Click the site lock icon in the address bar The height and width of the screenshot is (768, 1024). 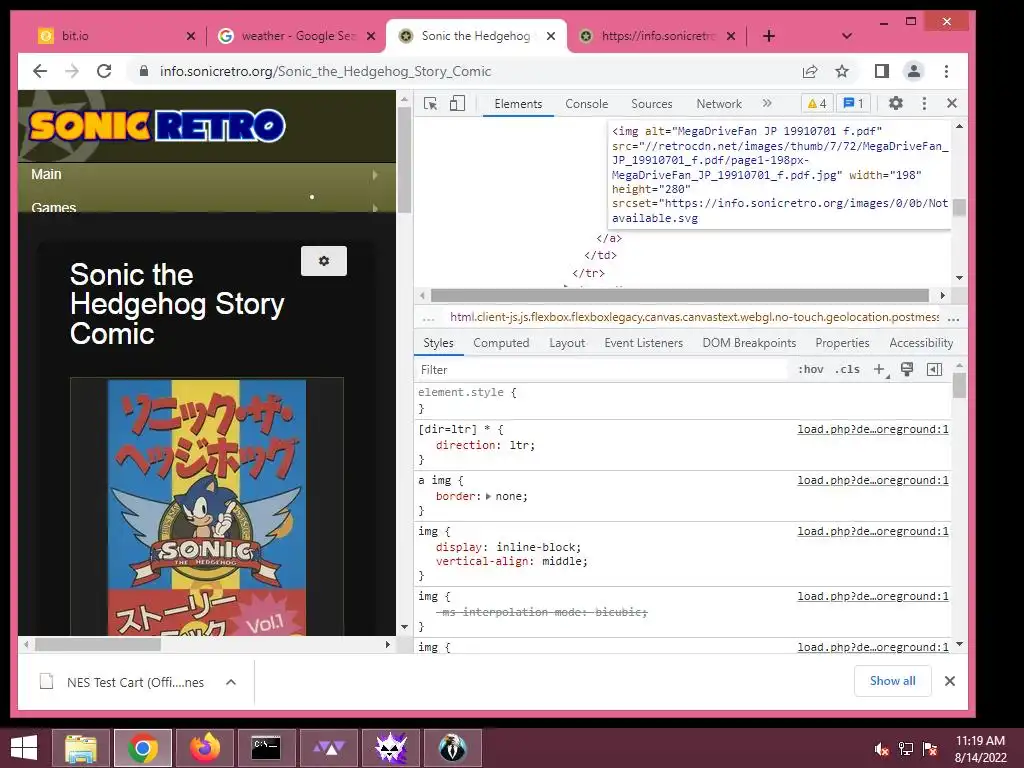(x=144, y=71)
